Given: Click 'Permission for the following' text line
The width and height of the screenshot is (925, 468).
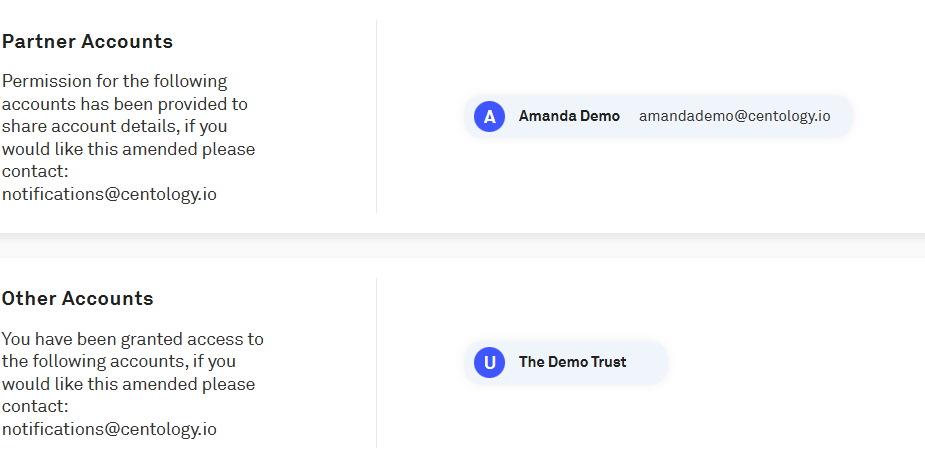Looking at the screenshot, I should pos(114,81).
